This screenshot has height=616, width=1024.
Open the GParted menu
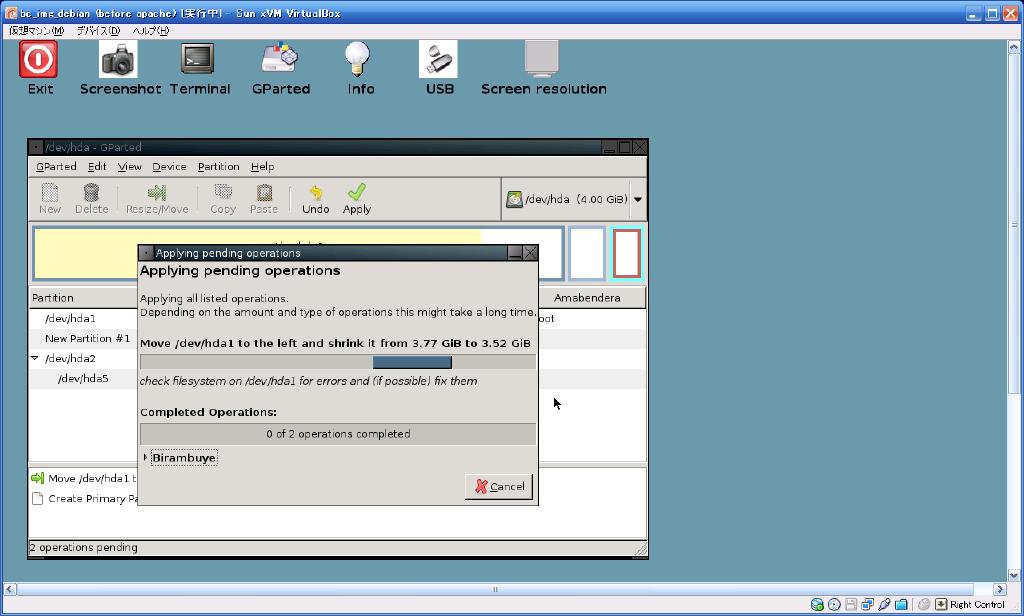click(56, 167)
